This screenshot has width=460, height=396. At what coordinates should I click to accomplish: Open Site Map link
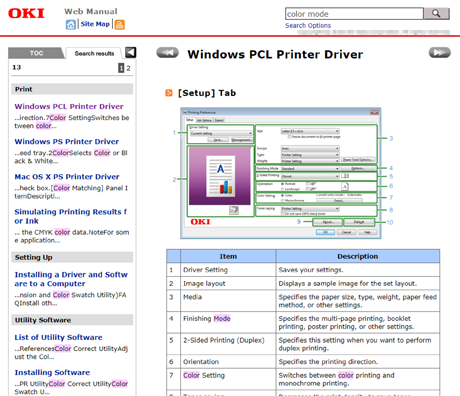95,24
